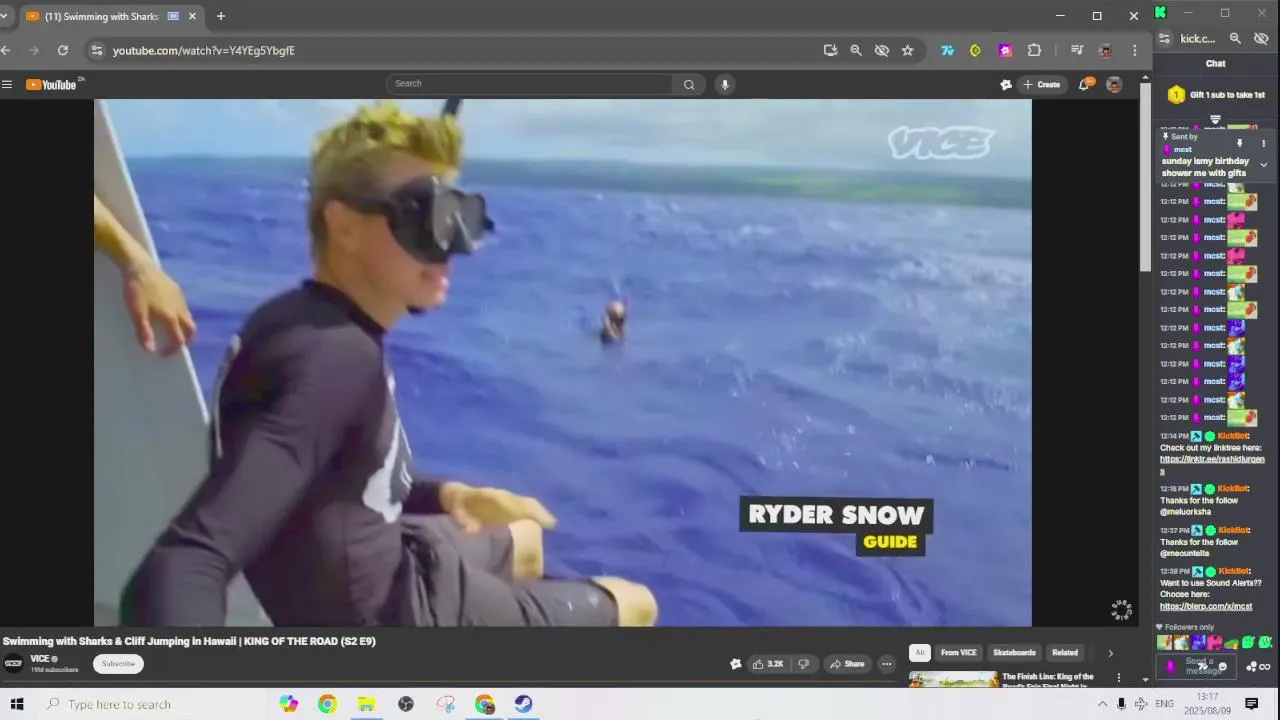Show next filter chips with right arrow
1280x720 pixels.
[x=1110, y=653]
